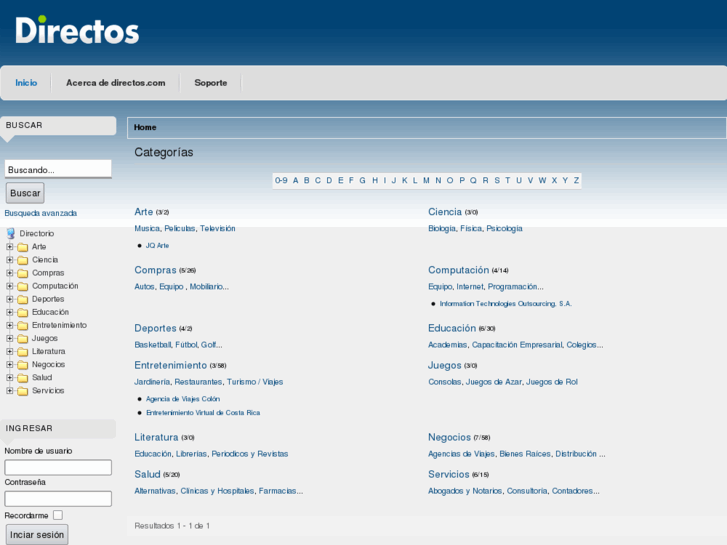Image resolution: width=727 pixels, height=545 pixels.
Task: Open the Psicología subcategory
Action: tap(504, 228)
